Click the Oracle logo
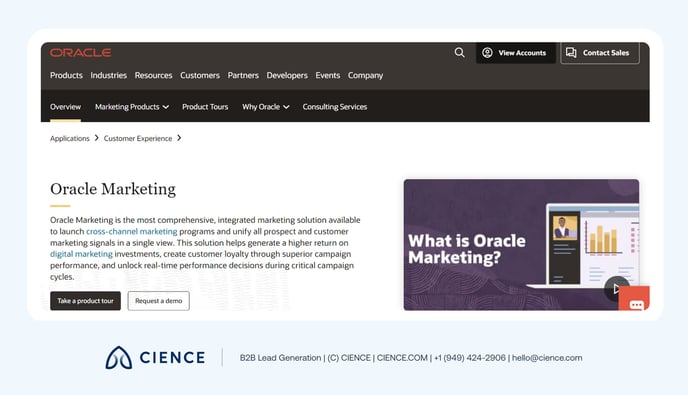 tap(80, 53)
